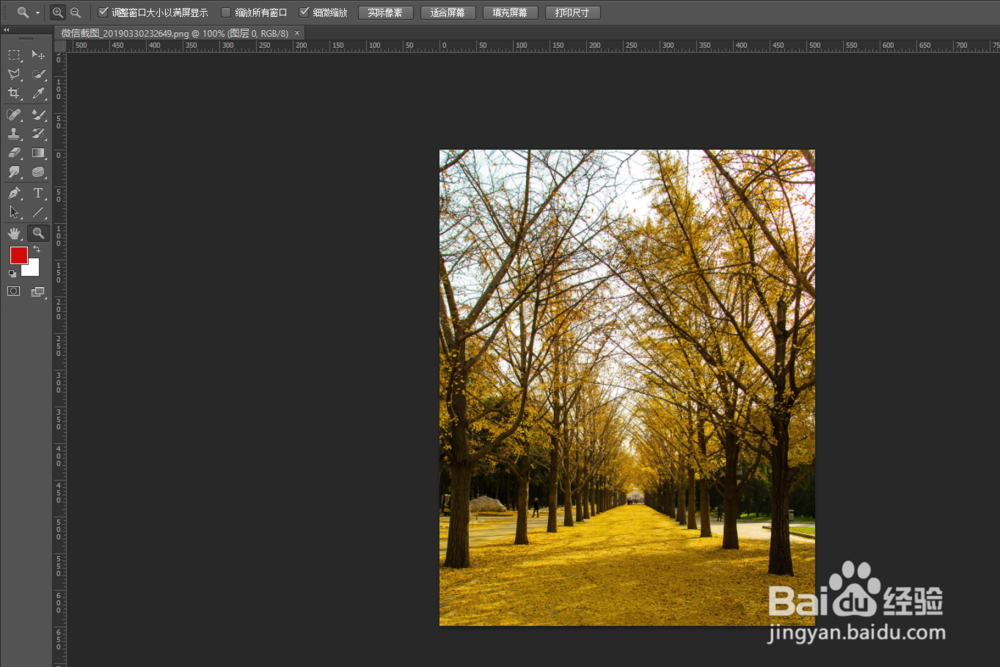Viewport: 1000px width, 667px height.
Task: Click the ginkgo tree avenue image canvas
Action: click(x=627, y=388)
